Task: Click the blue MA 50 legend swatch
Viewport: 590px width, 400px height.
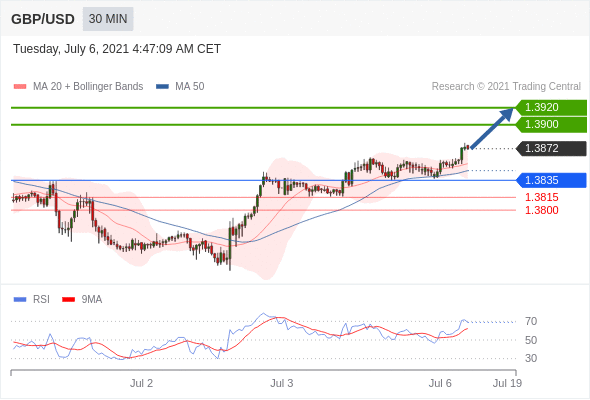Action: (x=162, y=87)
